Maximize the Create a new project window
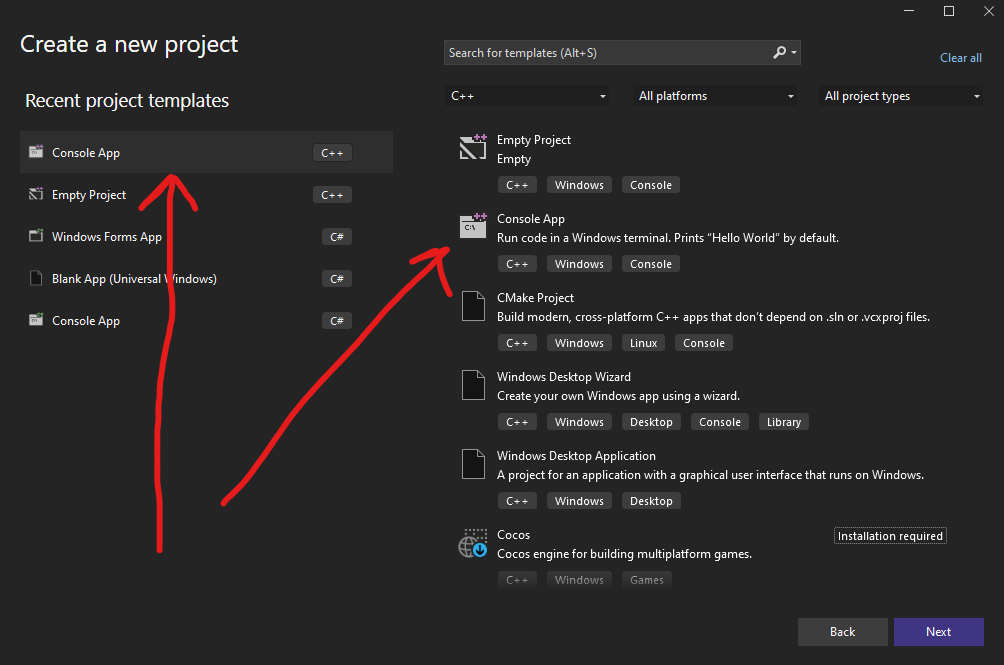 point(949,11)
